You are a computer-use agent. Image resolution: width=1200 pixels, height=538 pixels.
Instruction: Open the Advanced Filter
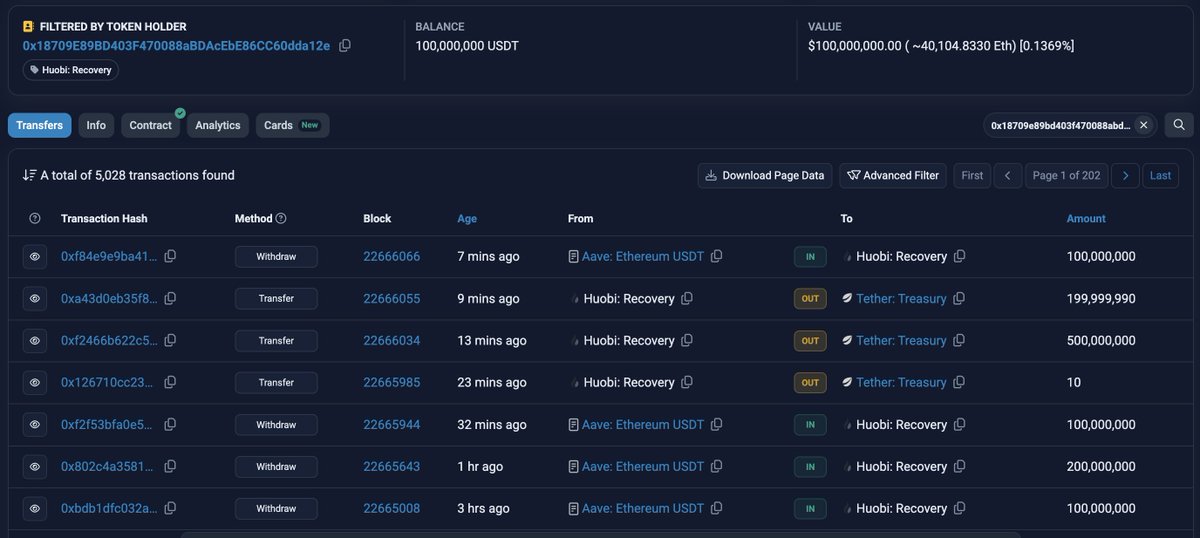893,175
